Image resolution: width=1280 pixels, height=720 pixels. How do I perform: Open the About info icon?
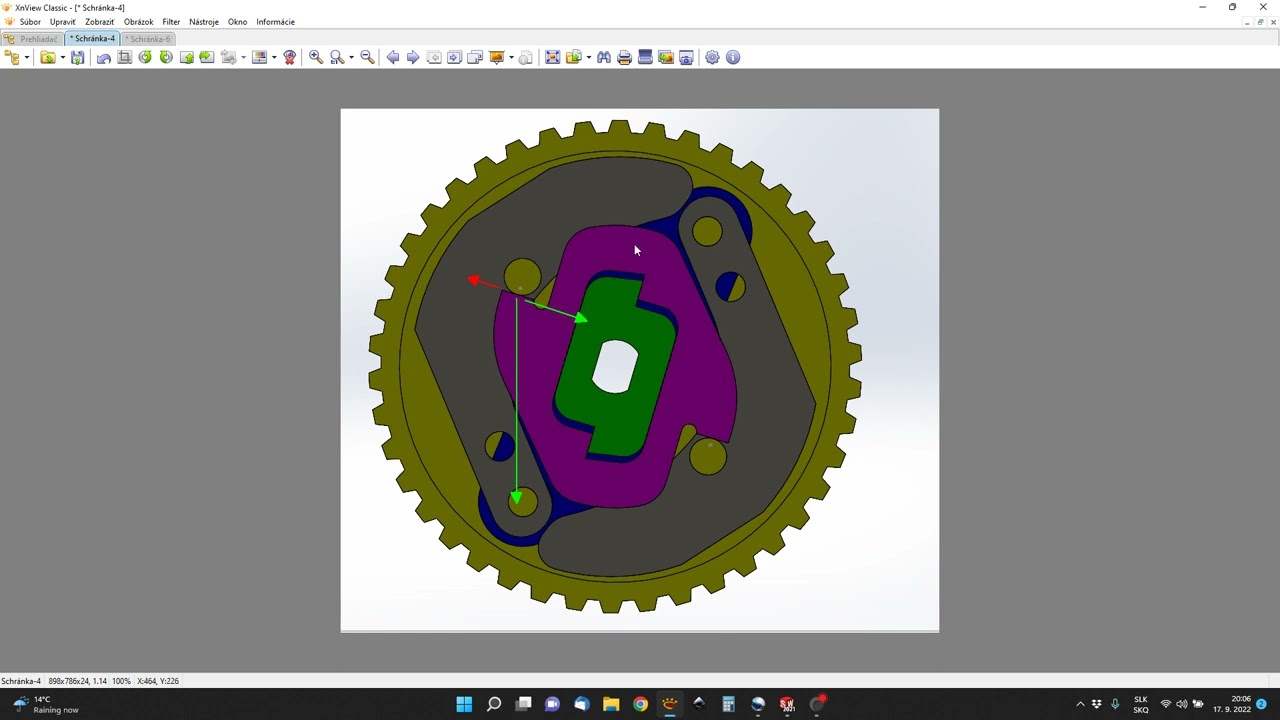[x=733, y=57]
